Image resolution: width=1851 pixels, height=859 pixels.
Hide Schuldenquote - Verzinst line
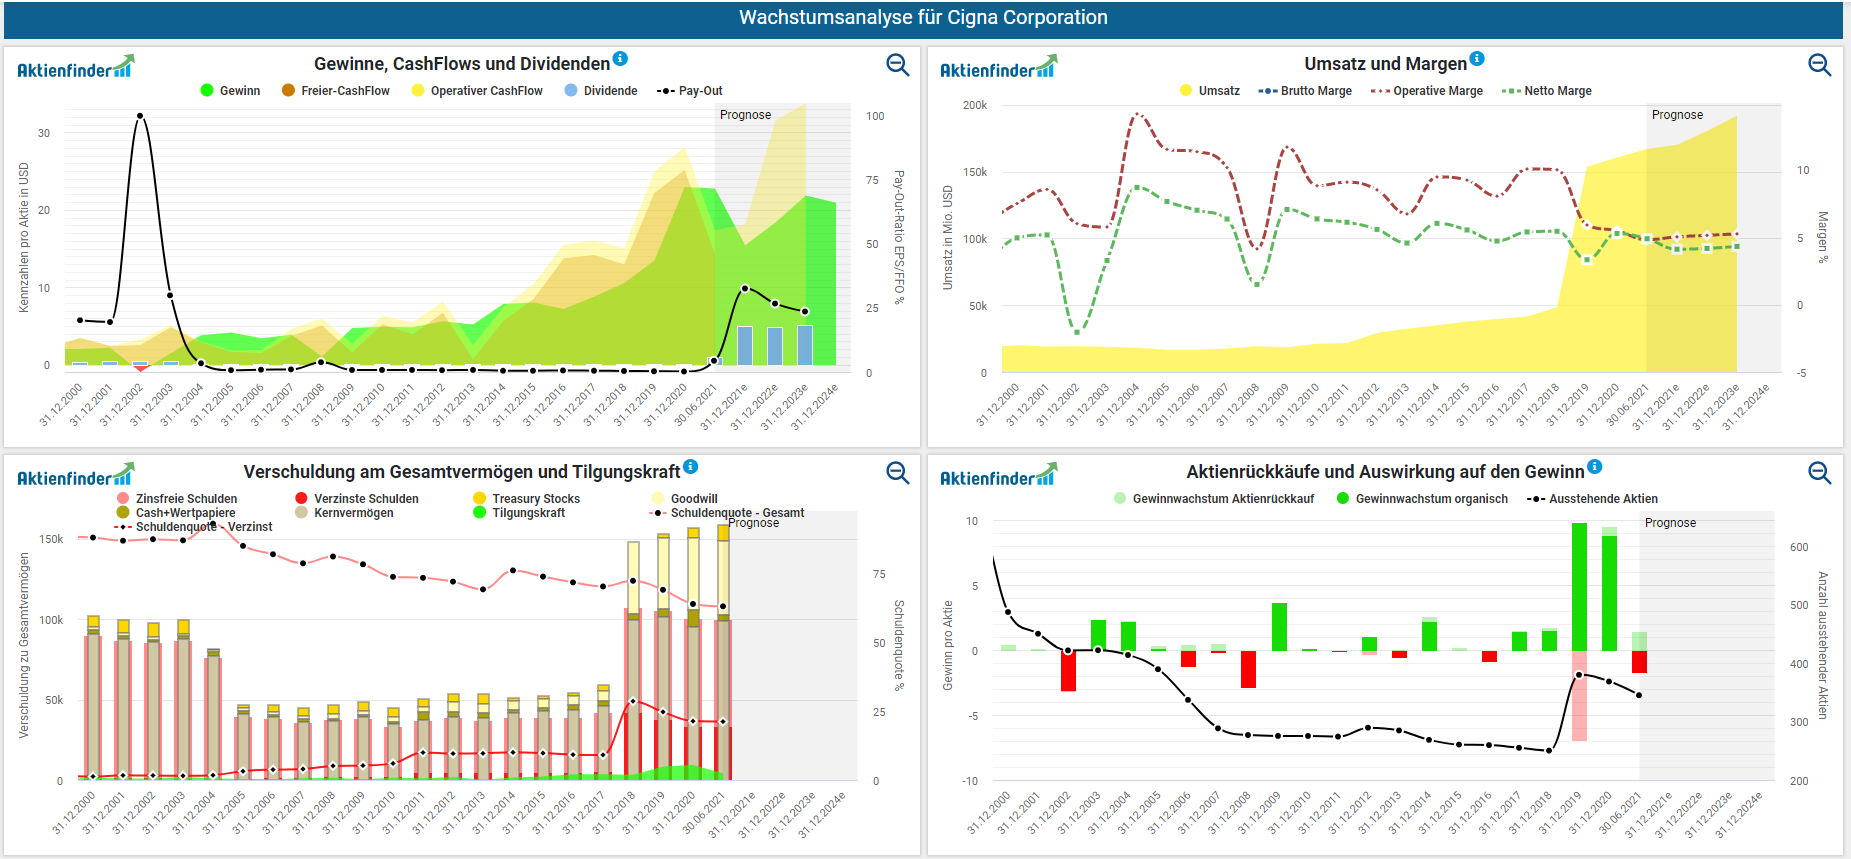193,527
